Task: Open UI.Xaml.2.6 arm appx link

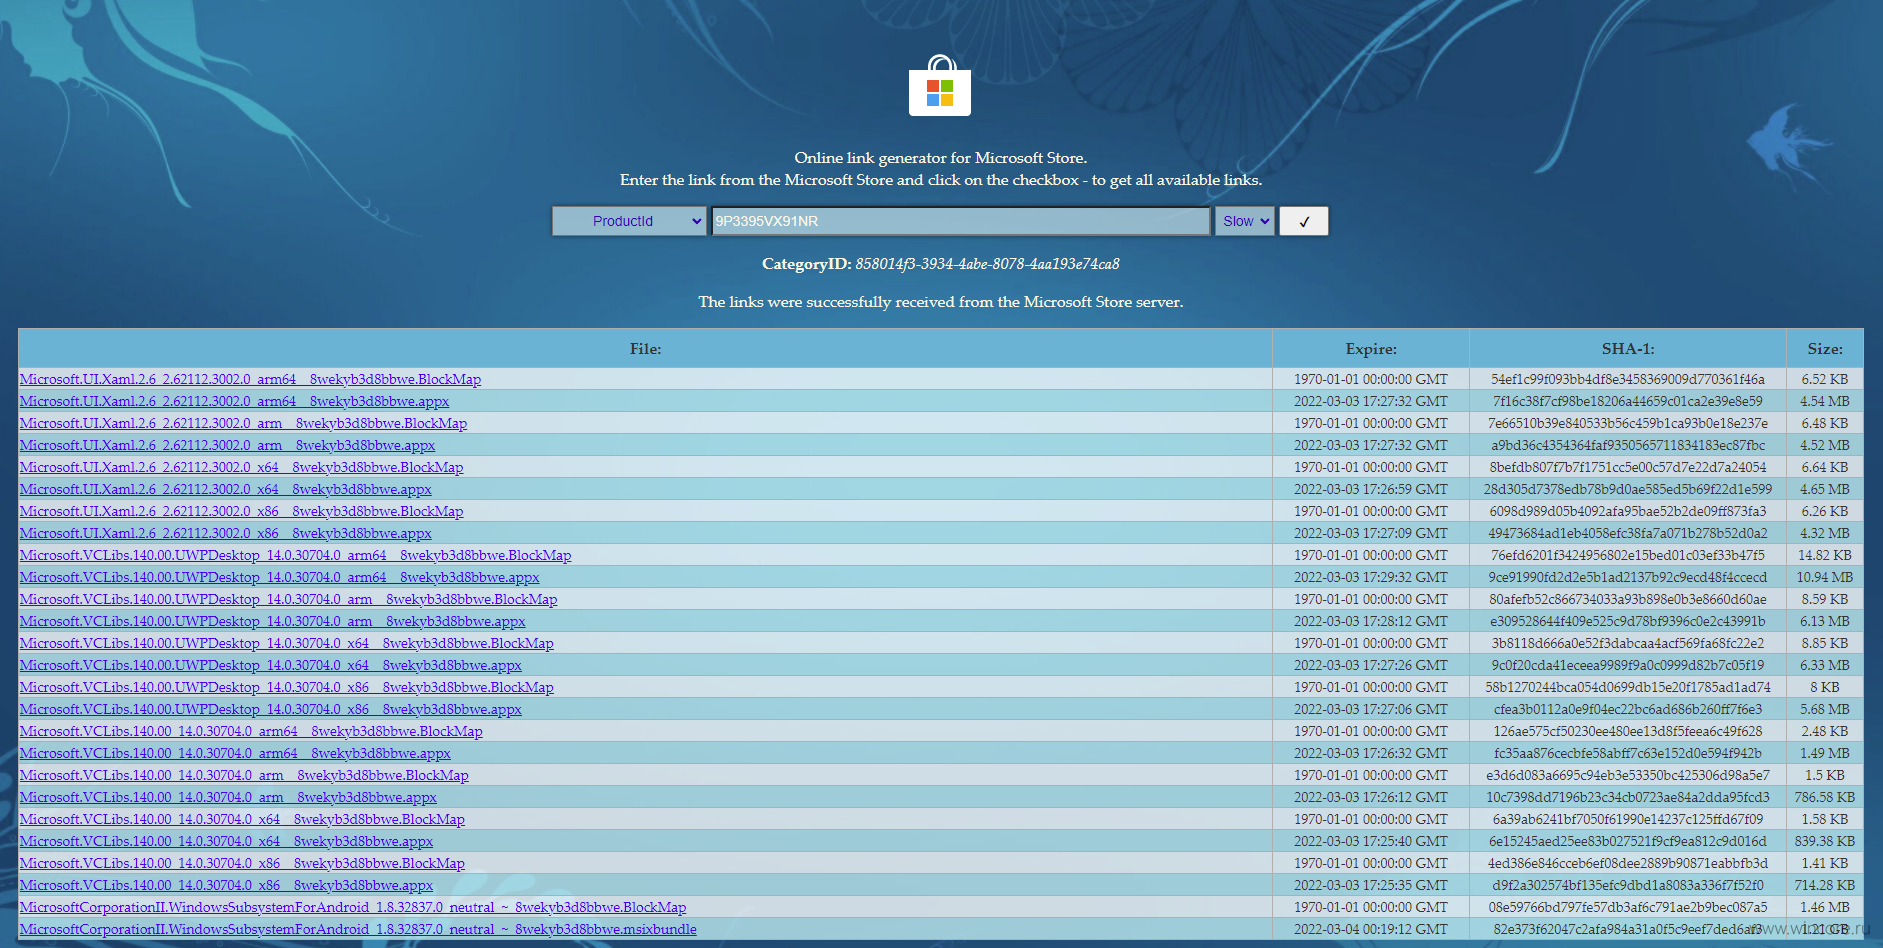Action: pyautogui.click(x=227, y=445)
